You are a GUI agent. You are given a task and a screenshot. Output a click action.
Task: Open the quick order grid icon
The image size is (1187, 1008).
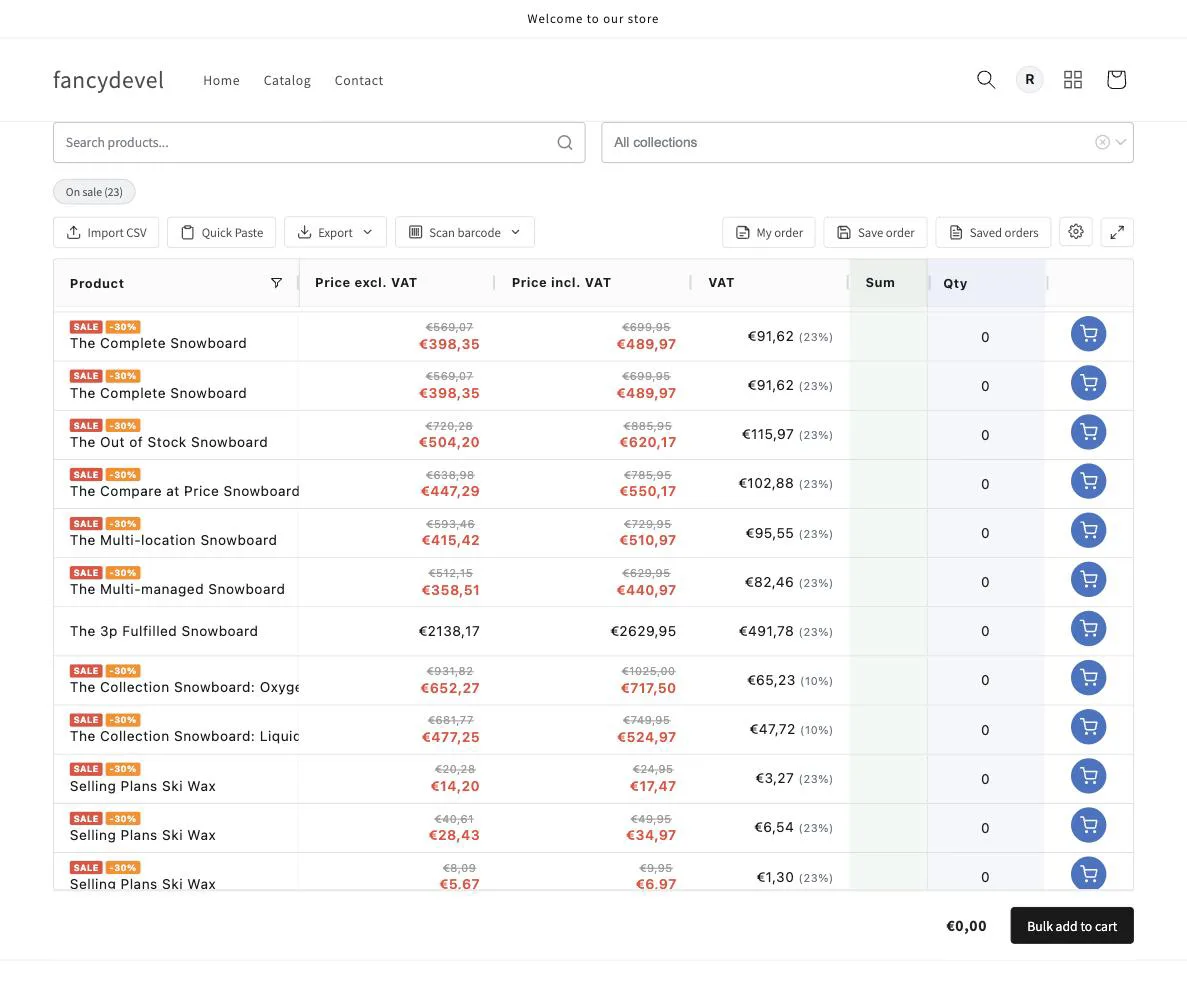pyautogui.click(x=1072, y=79)
